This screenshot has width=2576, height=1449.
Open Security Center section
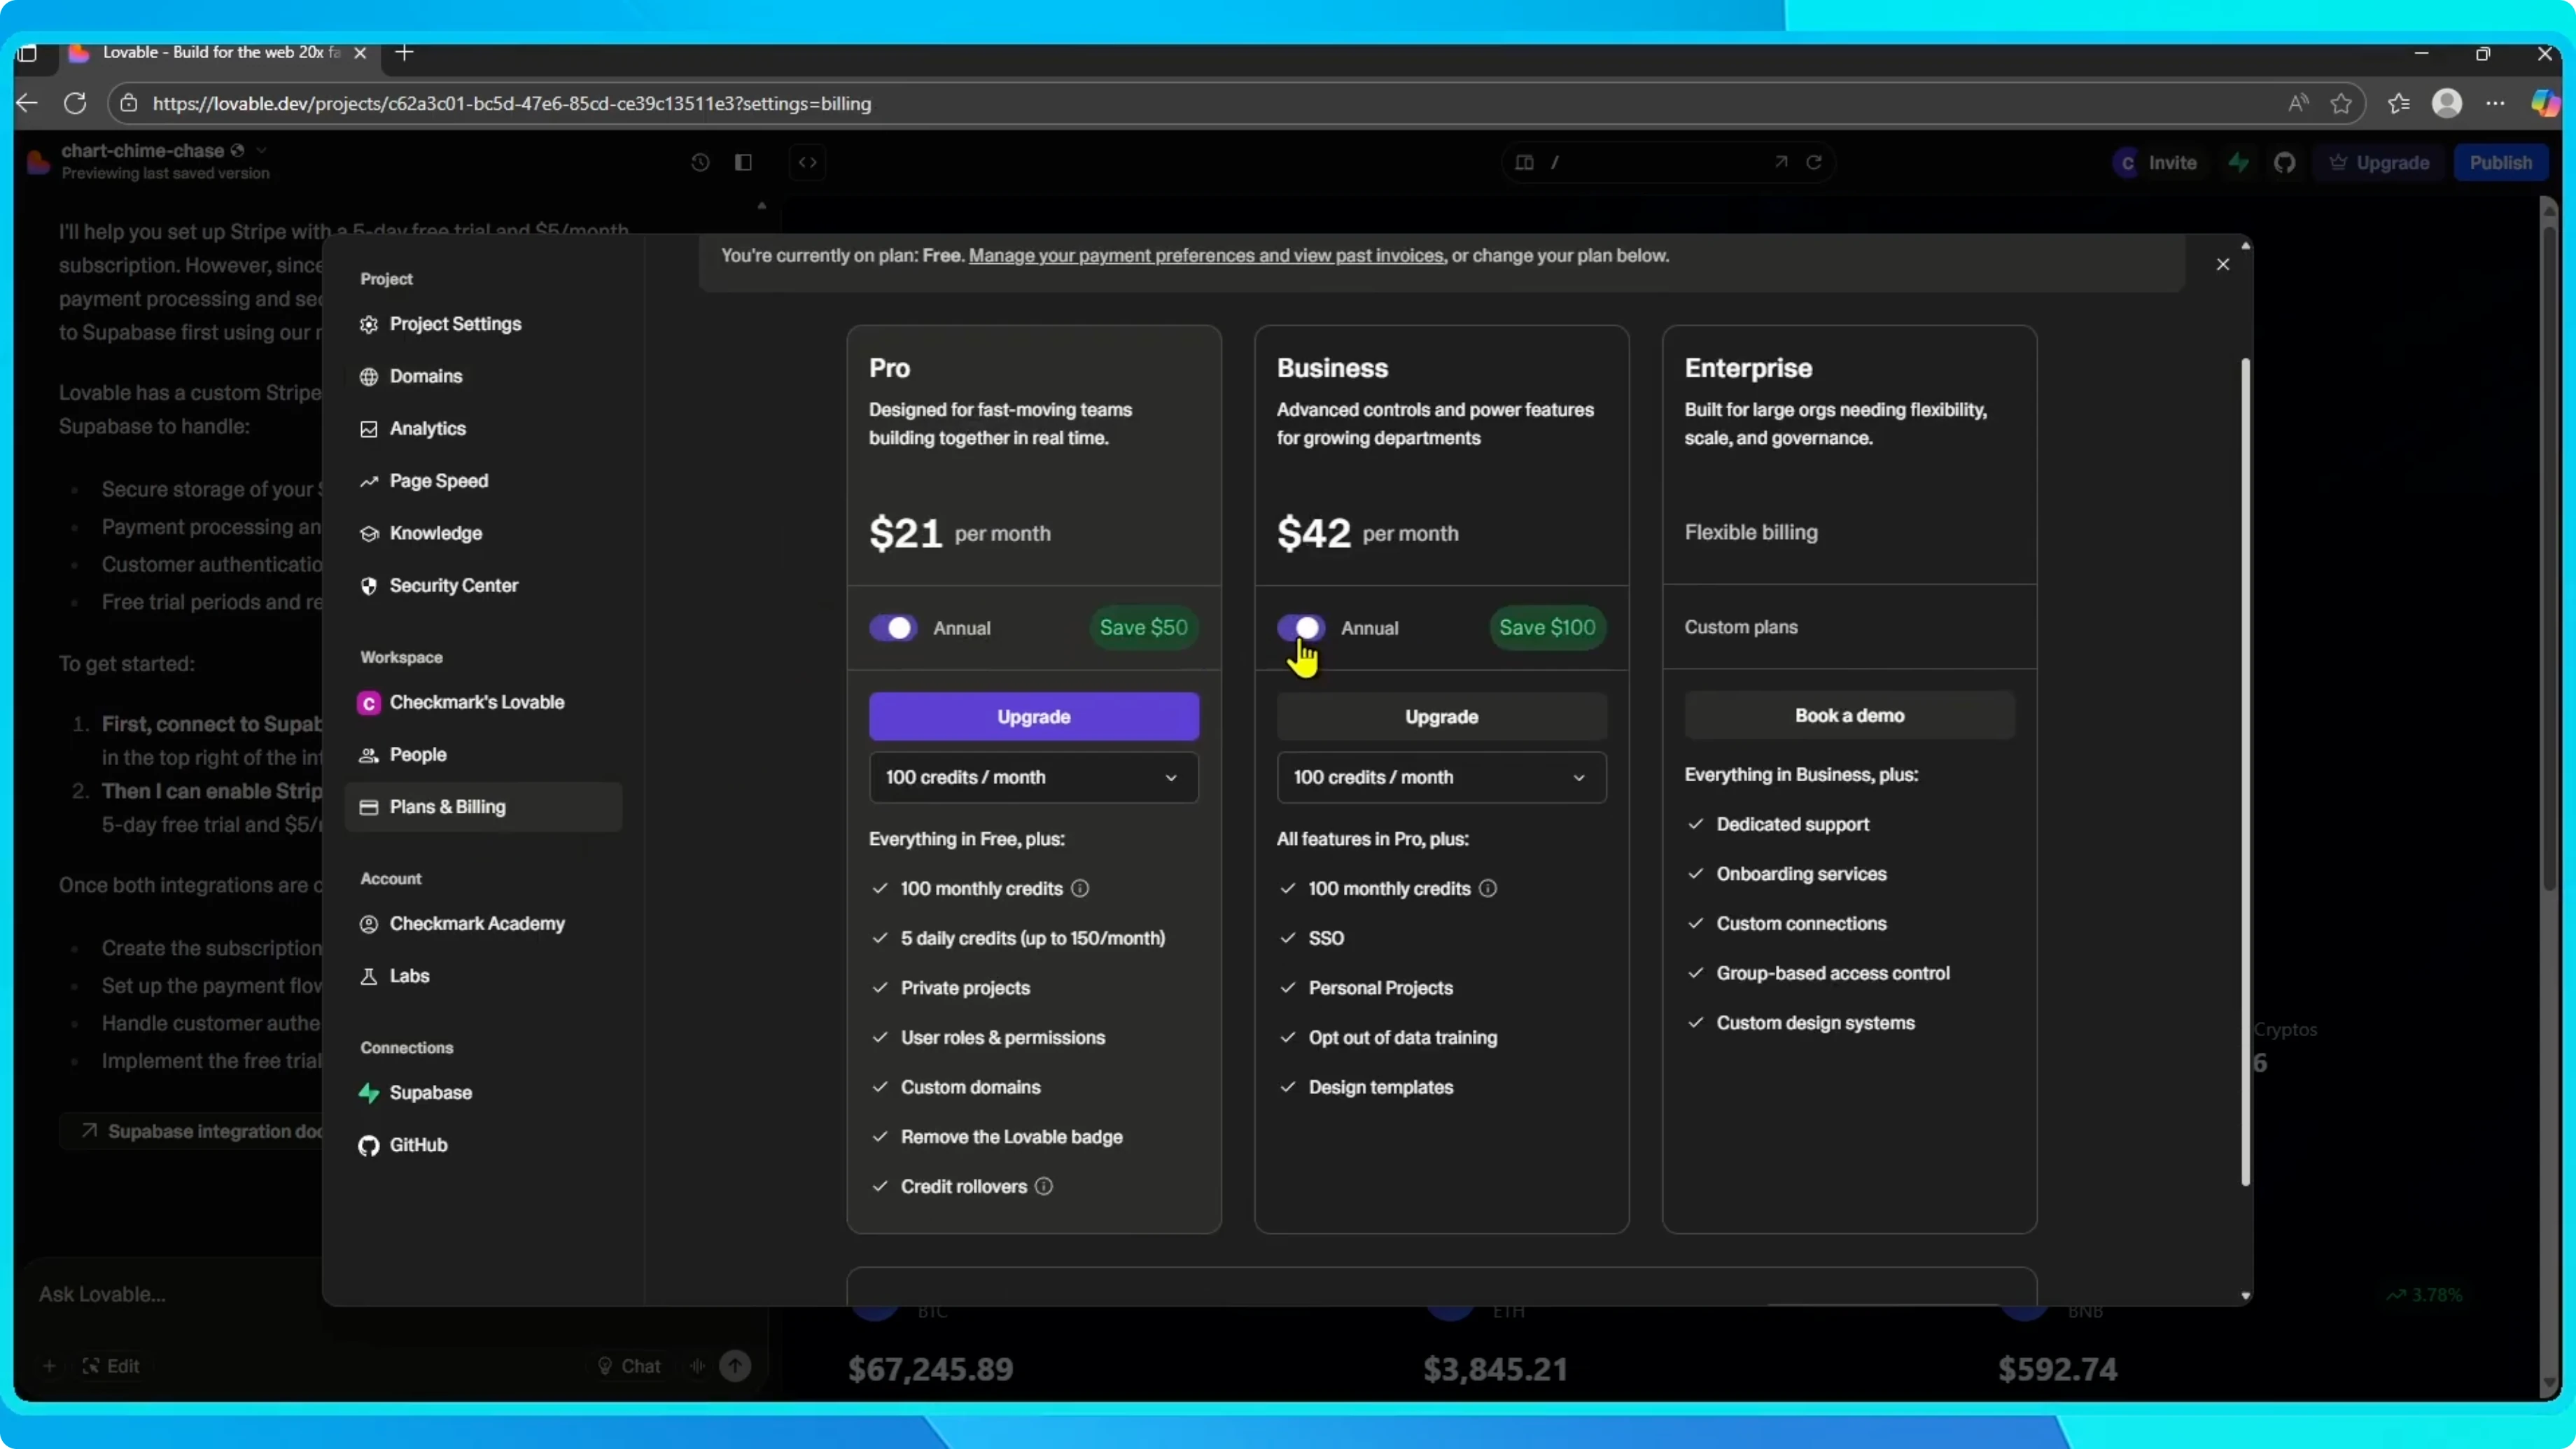(483, 585)
